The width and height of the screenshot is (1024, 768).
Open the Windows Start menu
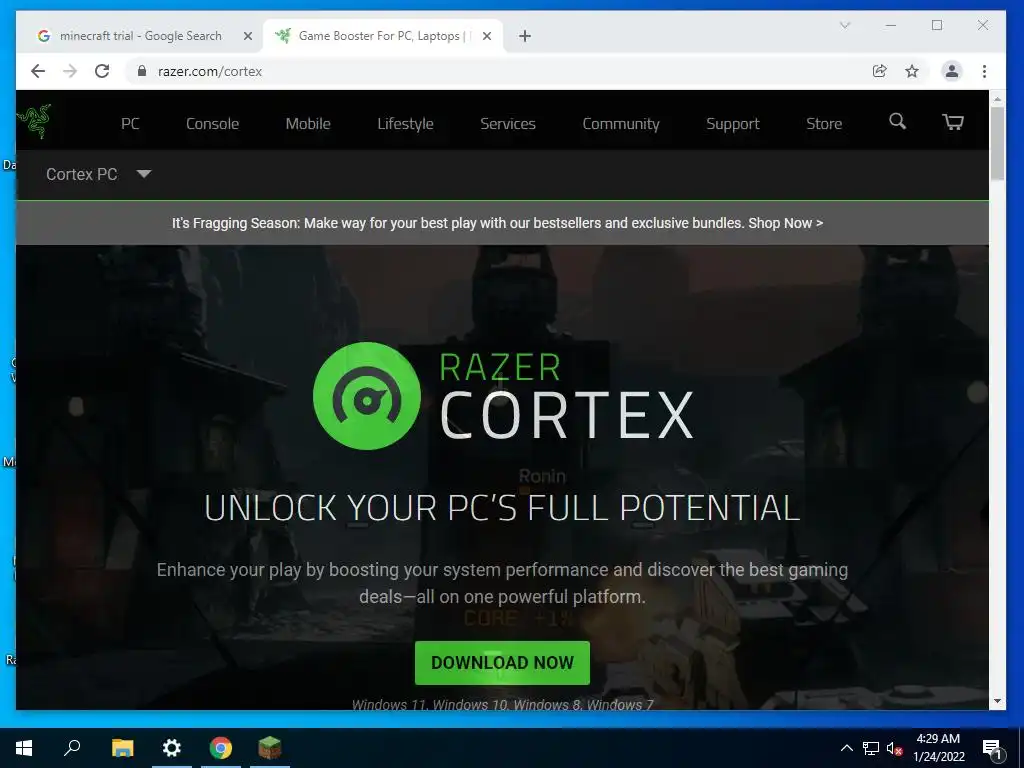(x=24, y=748)
